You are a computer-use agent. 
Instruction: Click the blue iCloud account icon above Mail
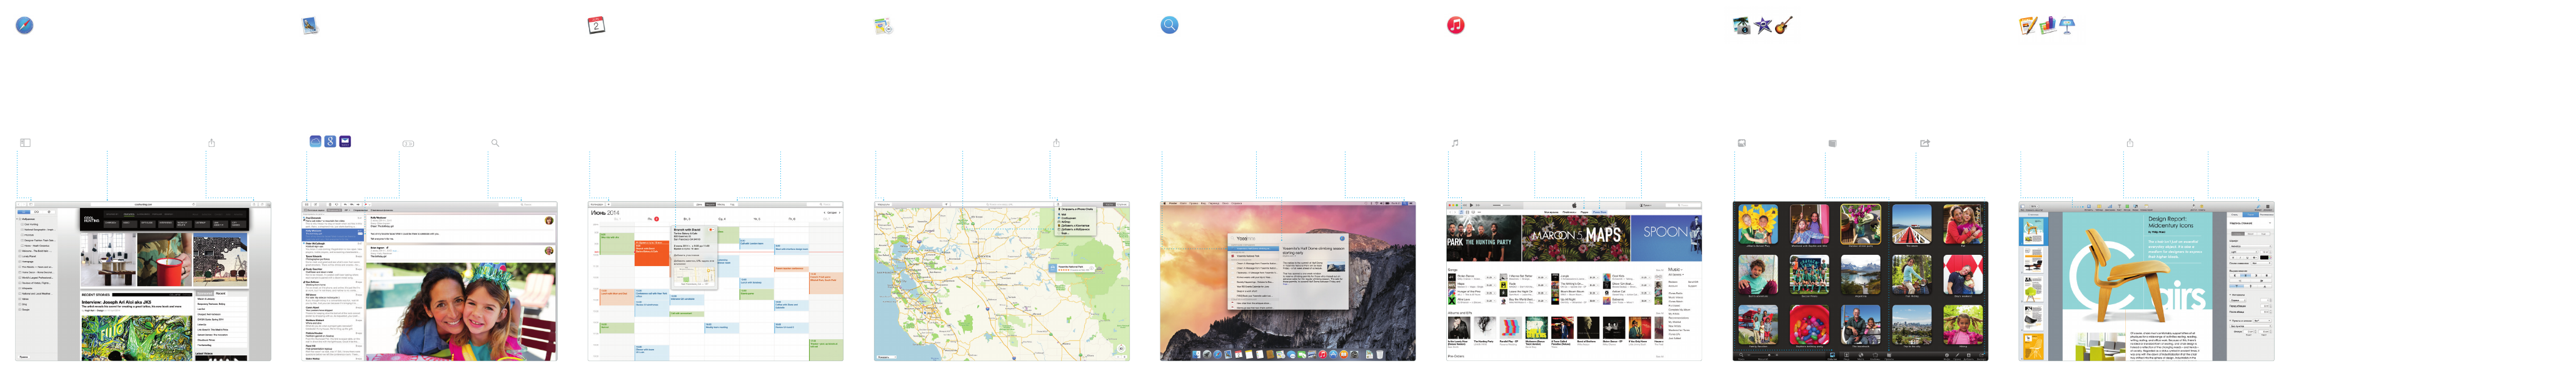[x=315, y=141]
